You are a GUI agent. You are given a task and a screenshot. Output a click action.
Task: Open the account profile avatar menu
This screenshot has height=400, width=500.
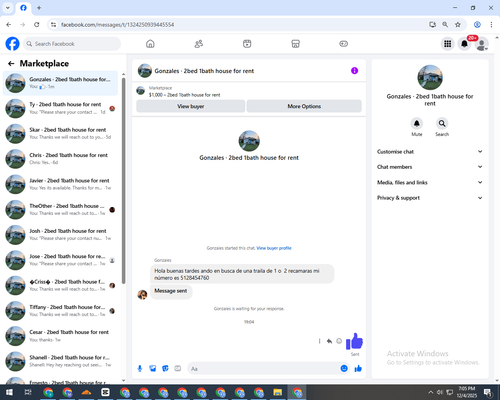point(481,44)
